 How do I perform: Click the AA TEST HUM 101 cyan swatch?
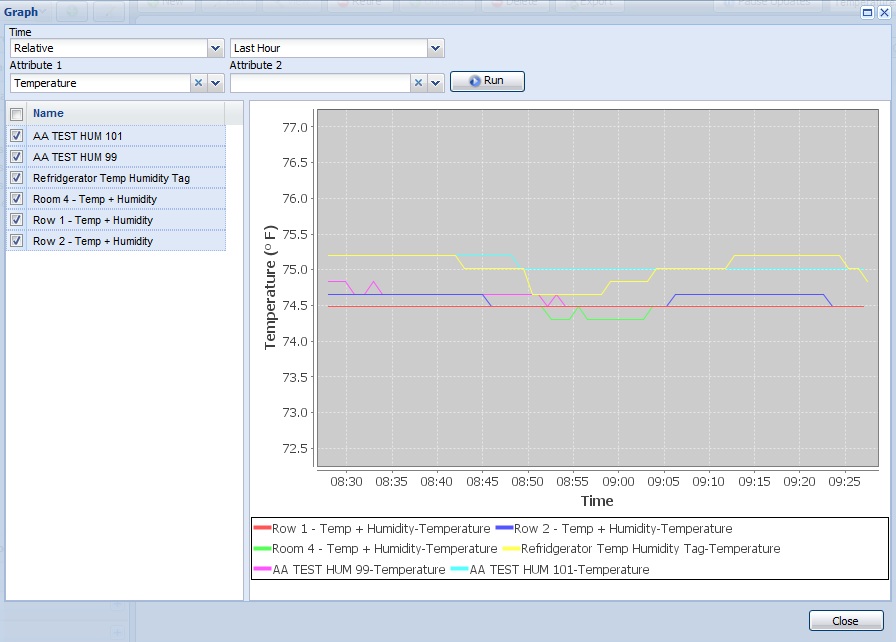[459, 569]
